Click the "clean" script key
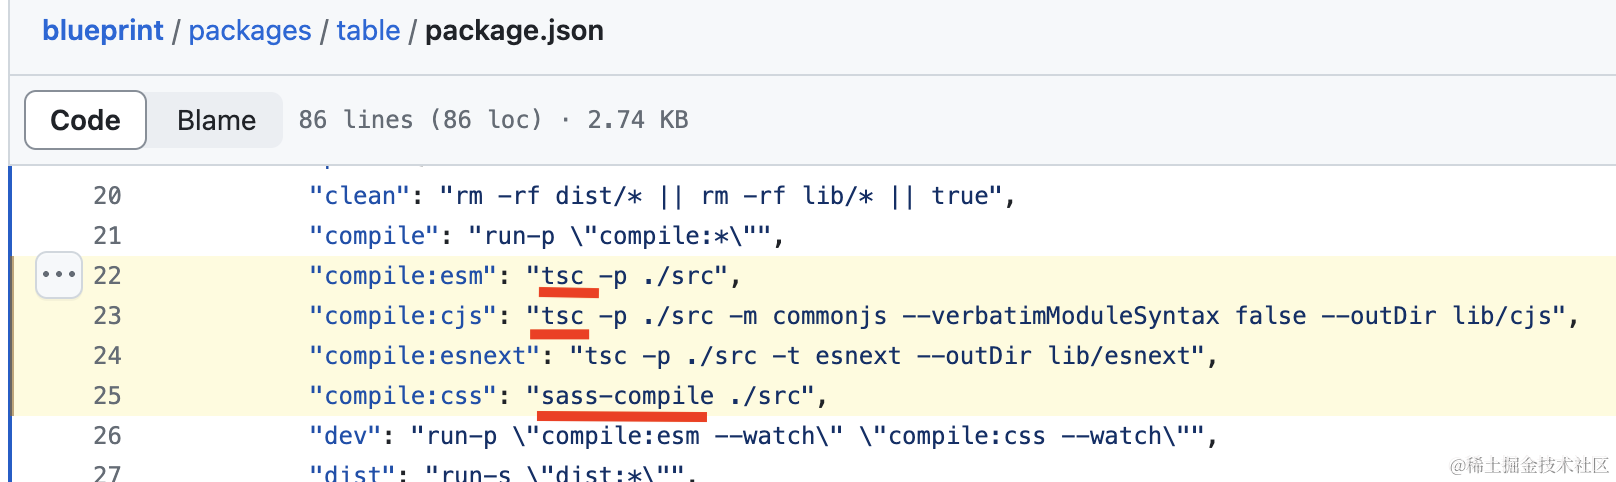This screenshot has width=1616, height=482. pyautogui.click(x=360, y=196)
